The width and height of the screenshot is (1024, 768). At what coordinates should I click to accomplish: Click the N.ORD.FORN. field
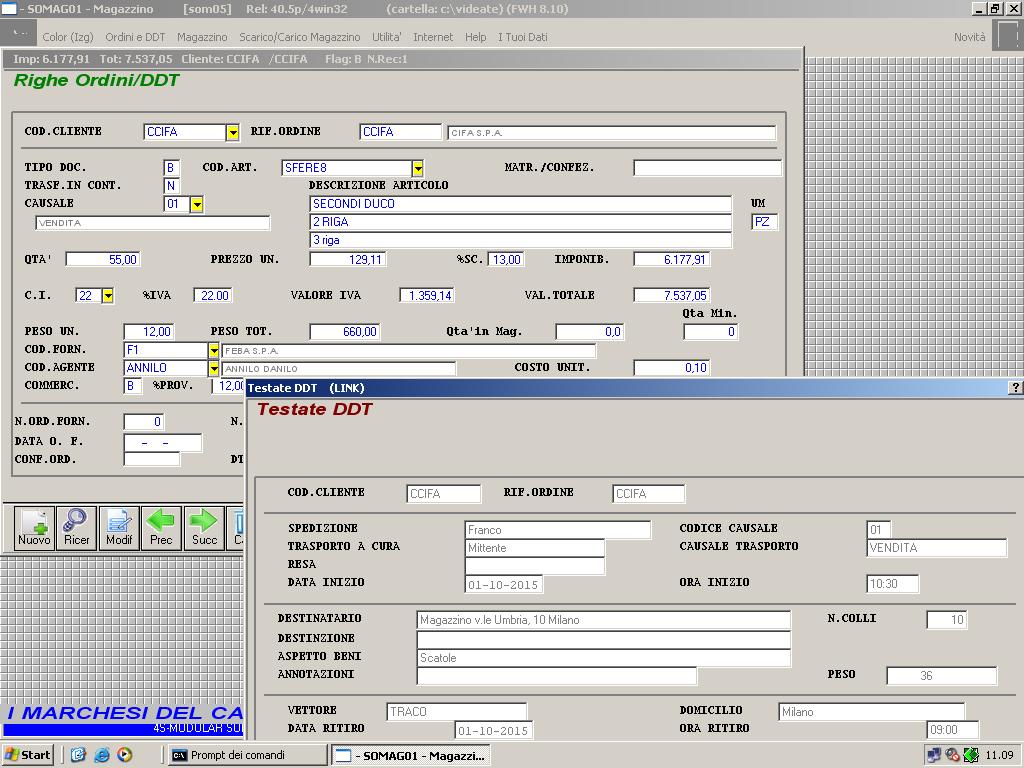144,422
